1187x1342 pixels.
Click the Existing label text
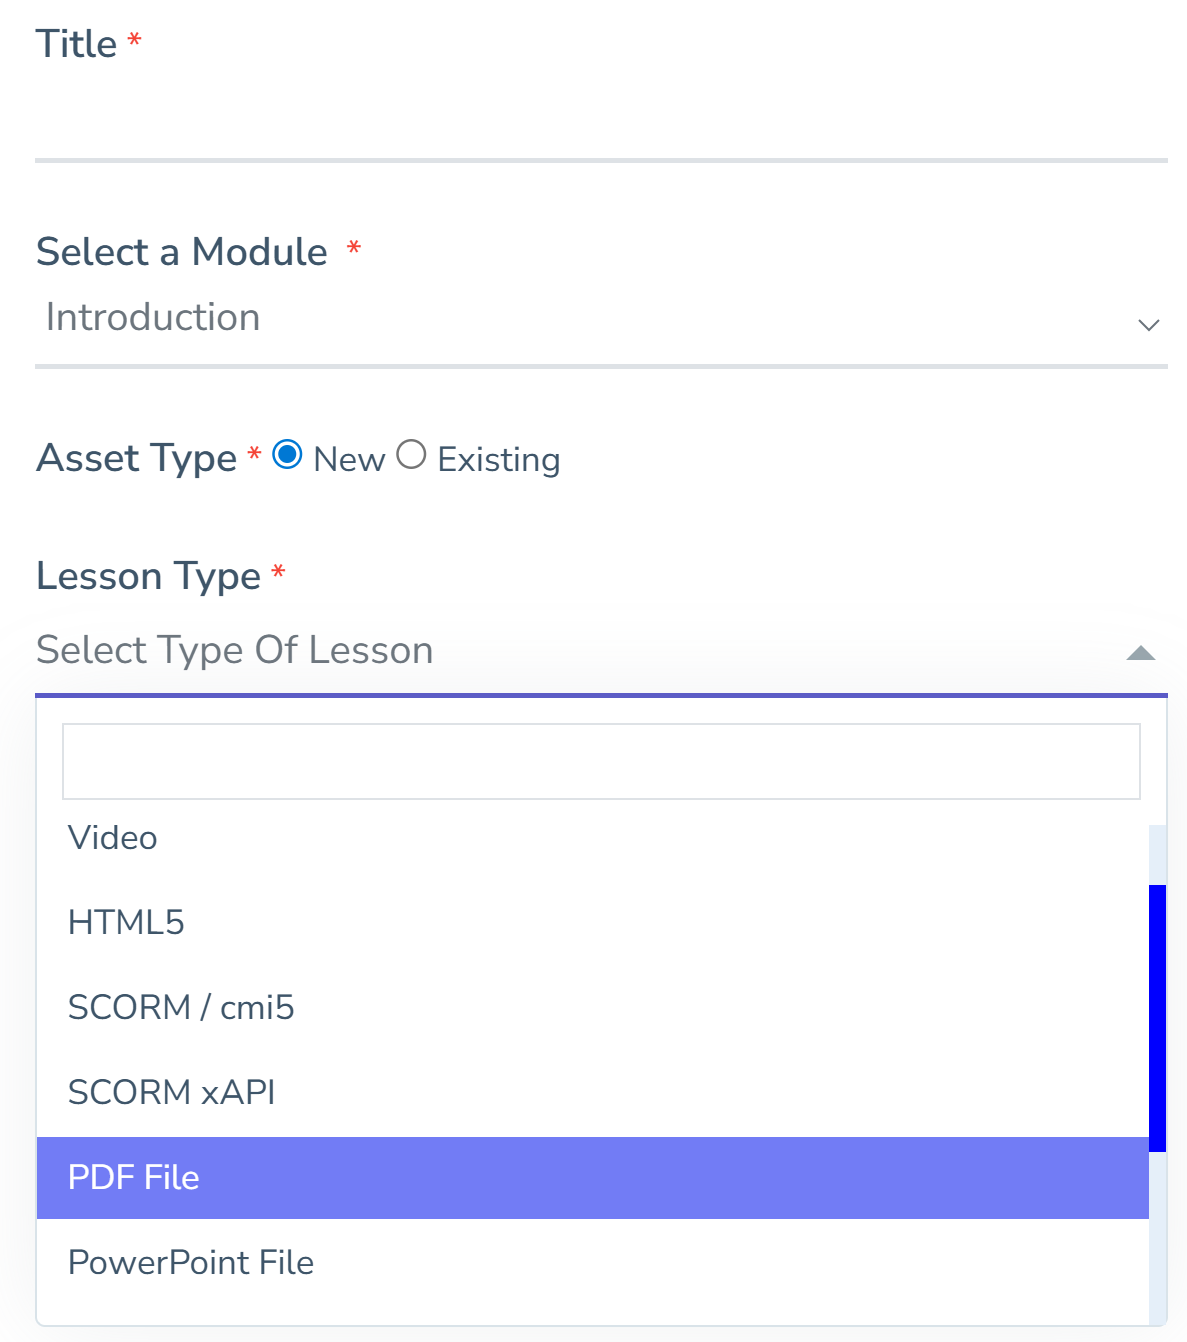(499, 460)
